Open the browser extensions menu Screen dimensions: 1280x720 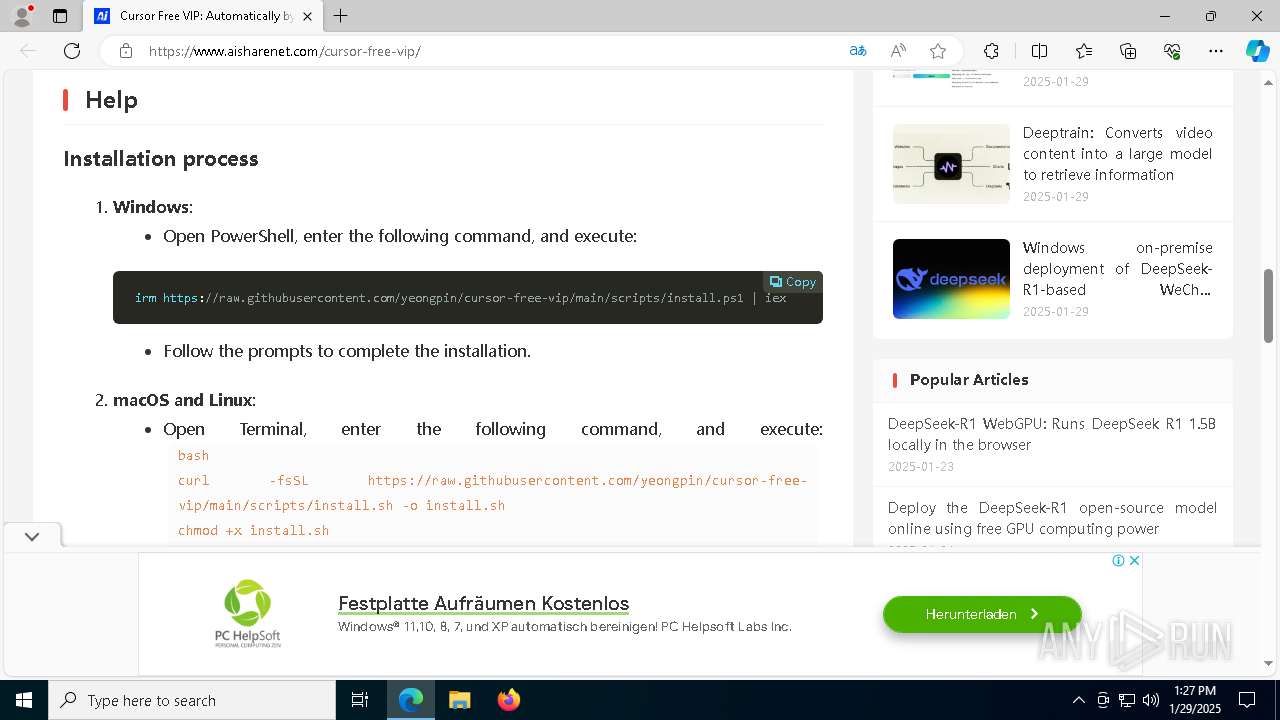(x=991, y=51)
